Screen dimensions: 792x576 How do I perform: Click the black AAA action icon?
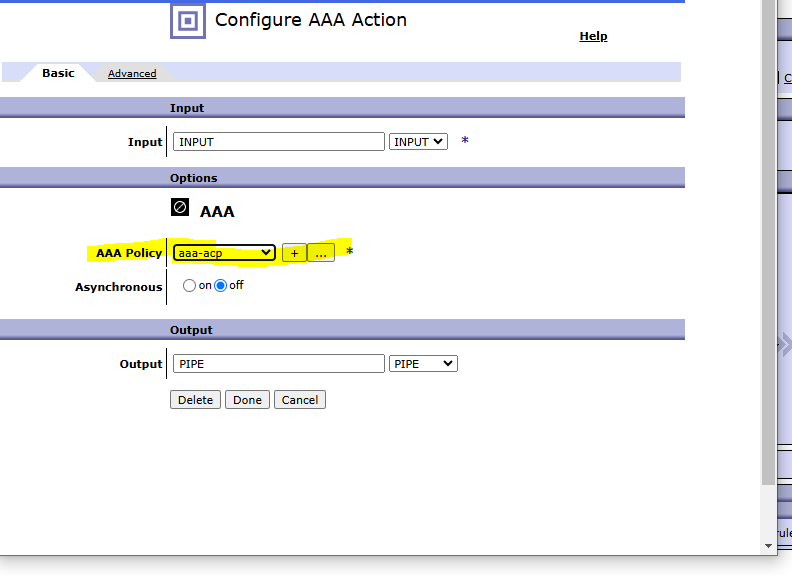point(180,207)
